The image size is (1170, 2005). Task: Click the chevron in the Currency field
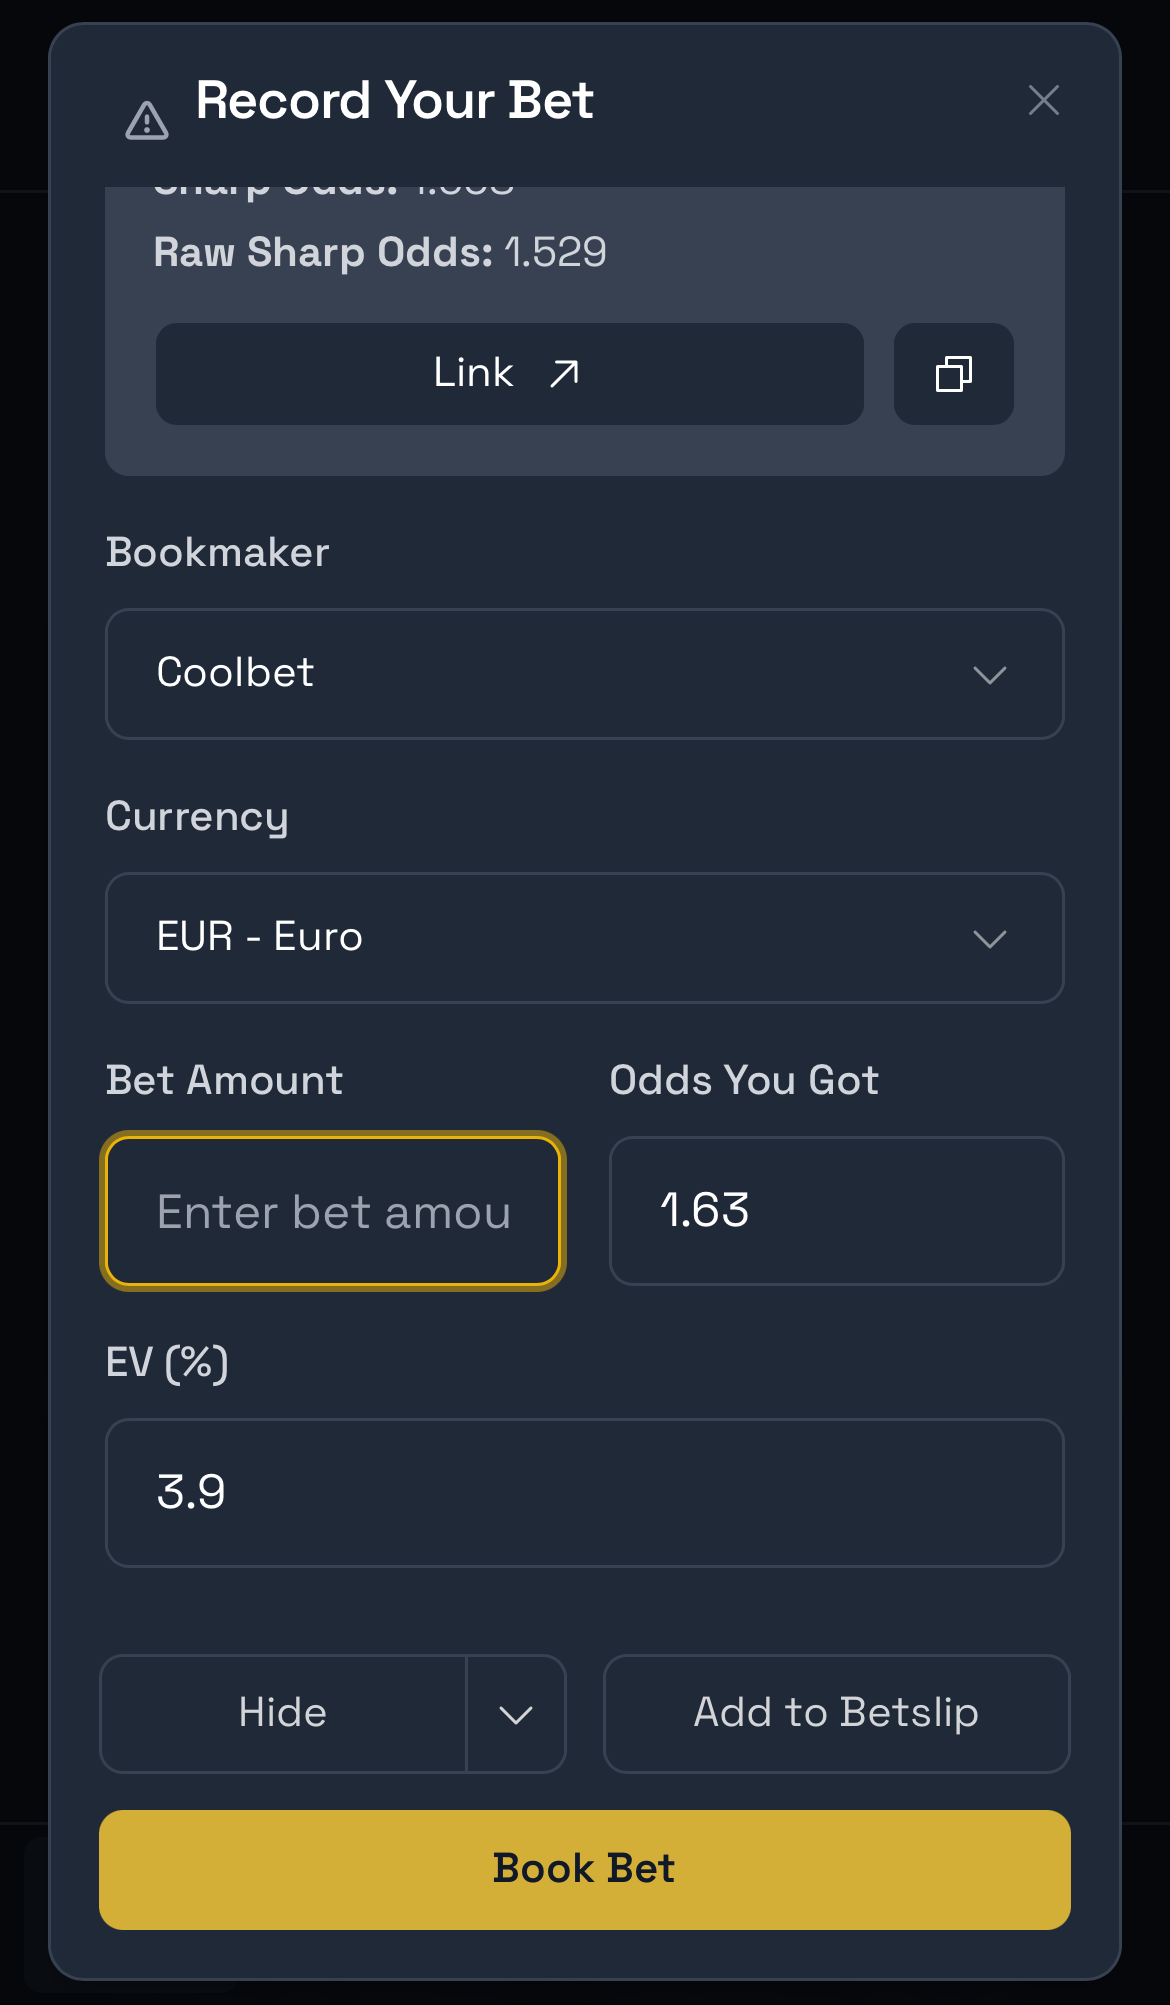tap(989, 939)
